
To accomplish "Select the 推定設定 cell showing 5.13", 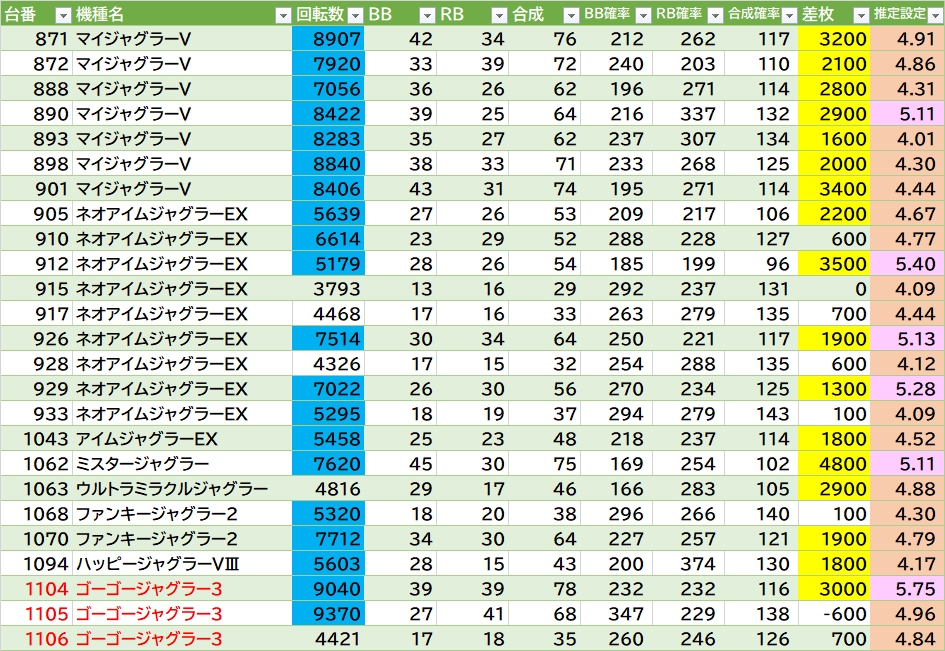I will tap(907, 339).
